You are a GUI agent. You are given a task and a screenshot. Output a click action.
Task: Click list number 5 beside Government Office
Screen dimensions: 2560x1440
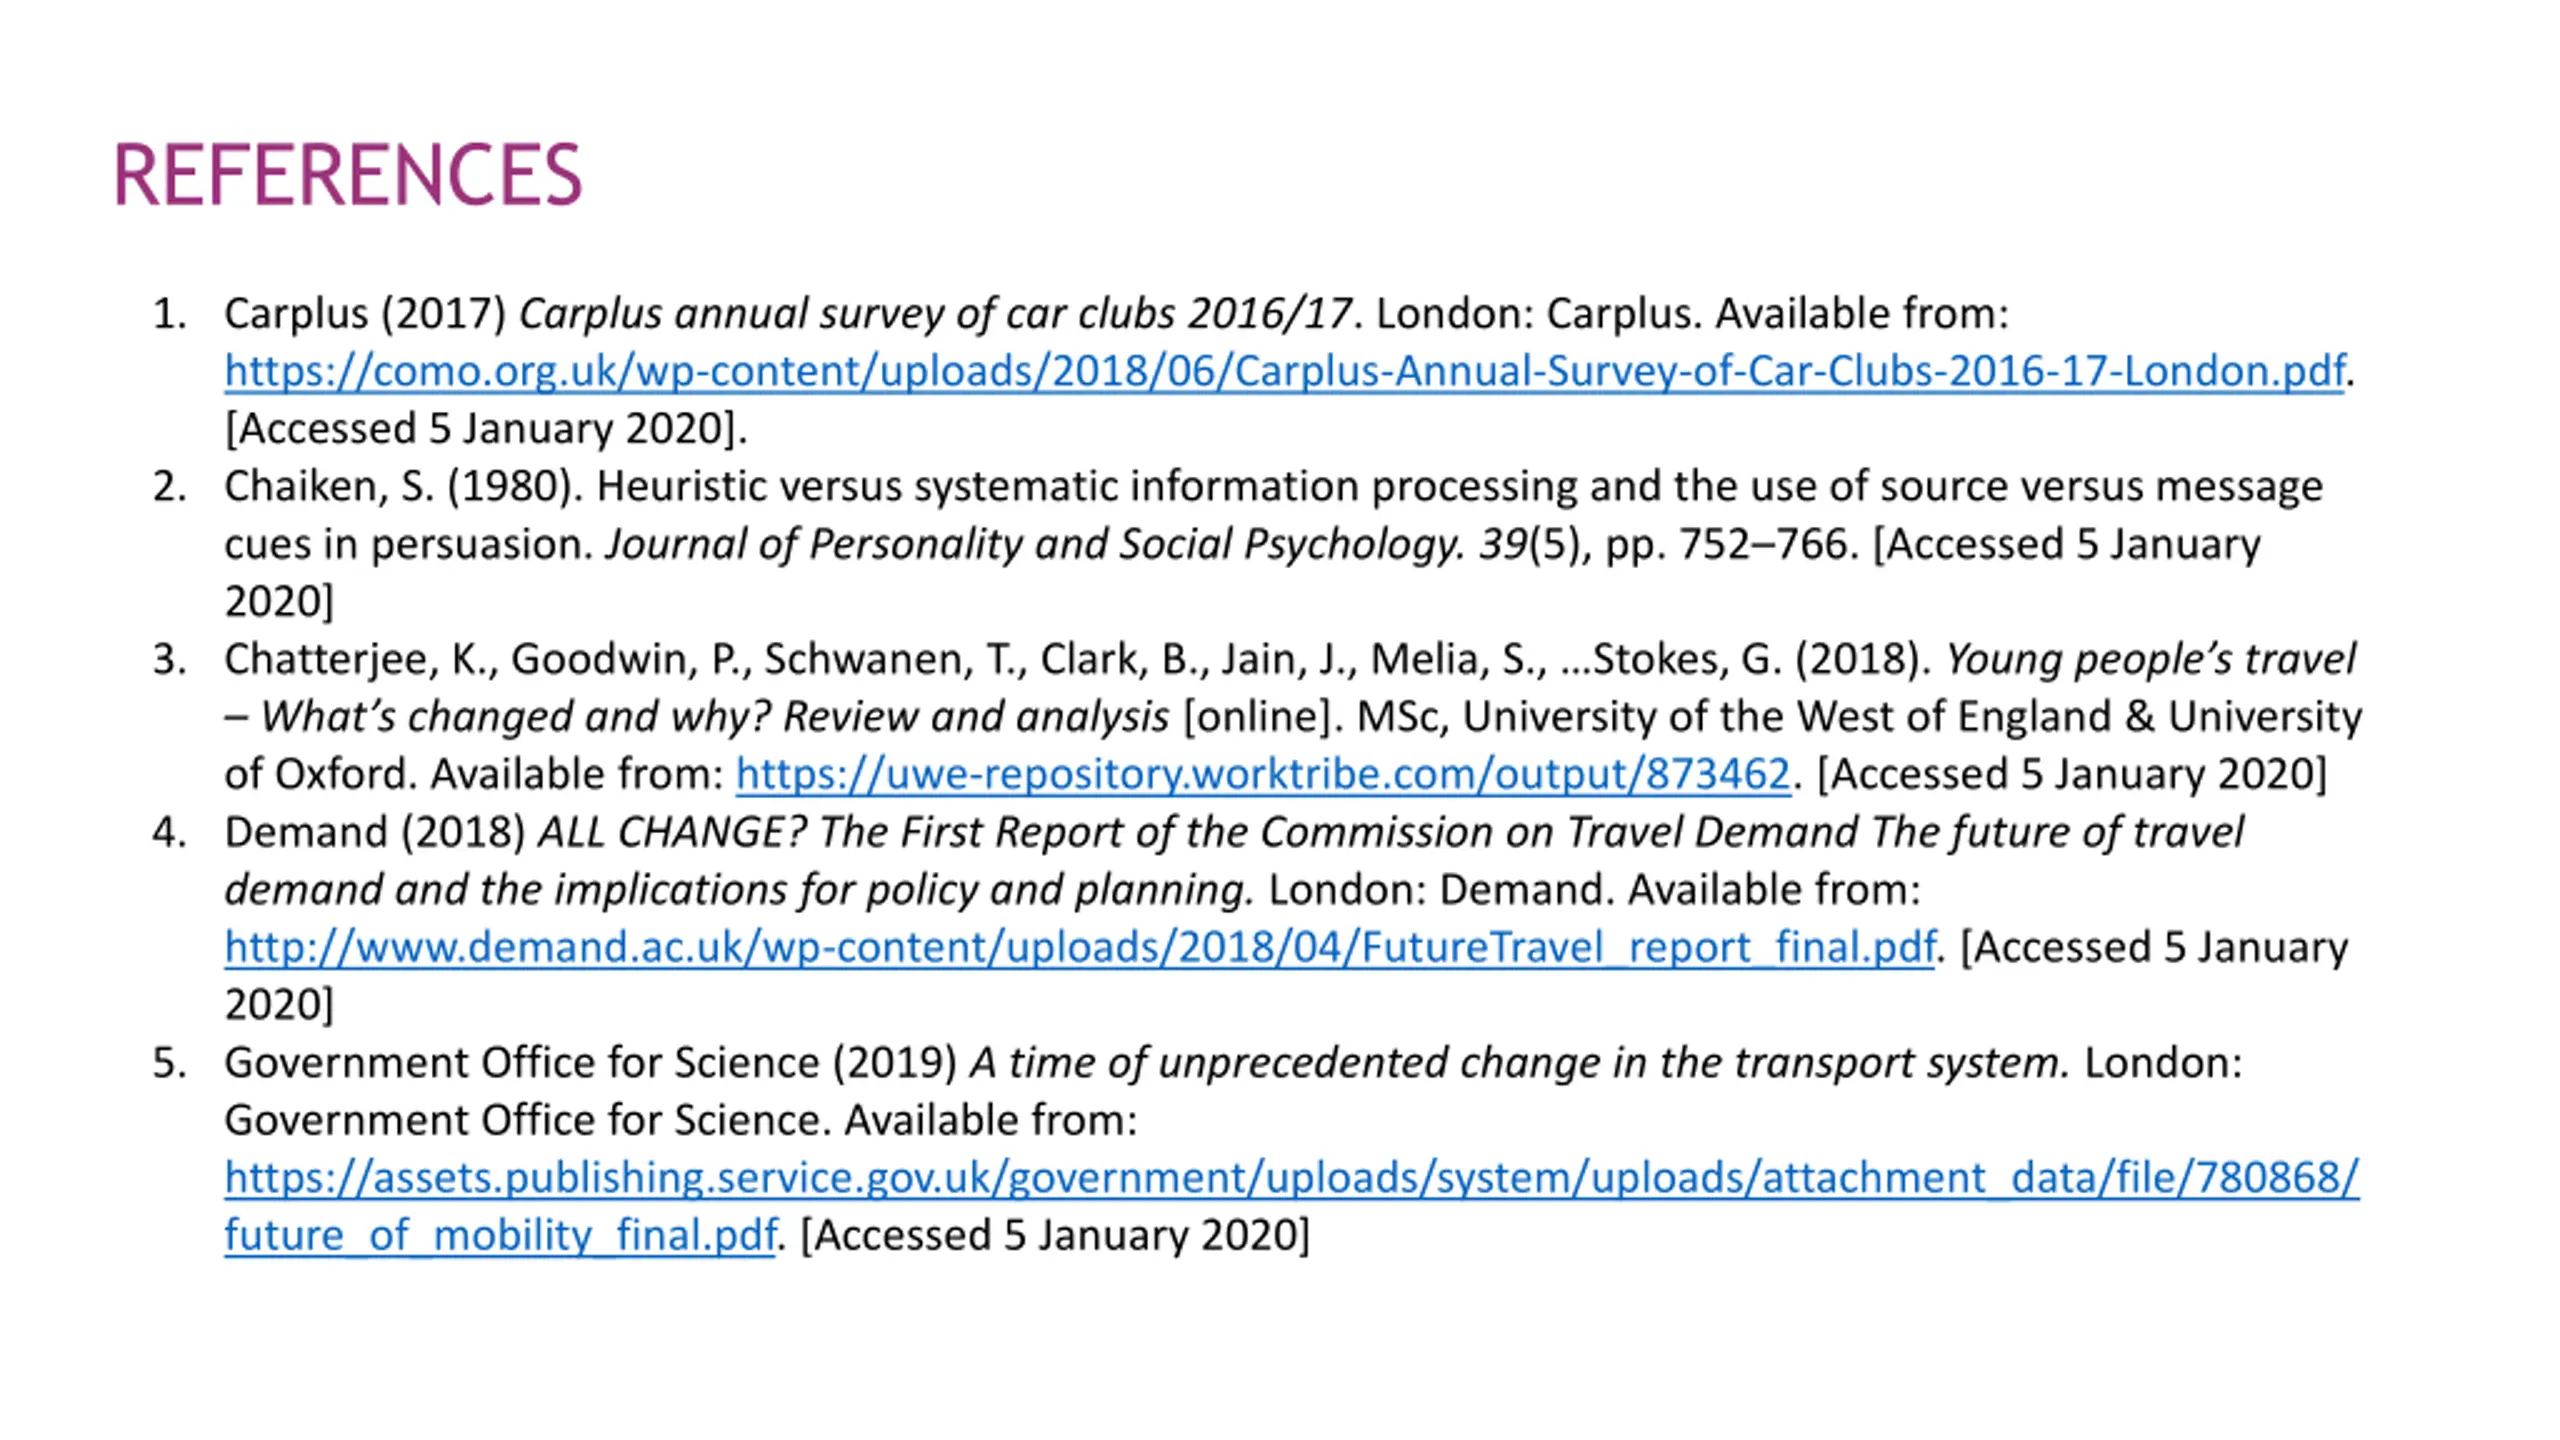point(170,1062)
